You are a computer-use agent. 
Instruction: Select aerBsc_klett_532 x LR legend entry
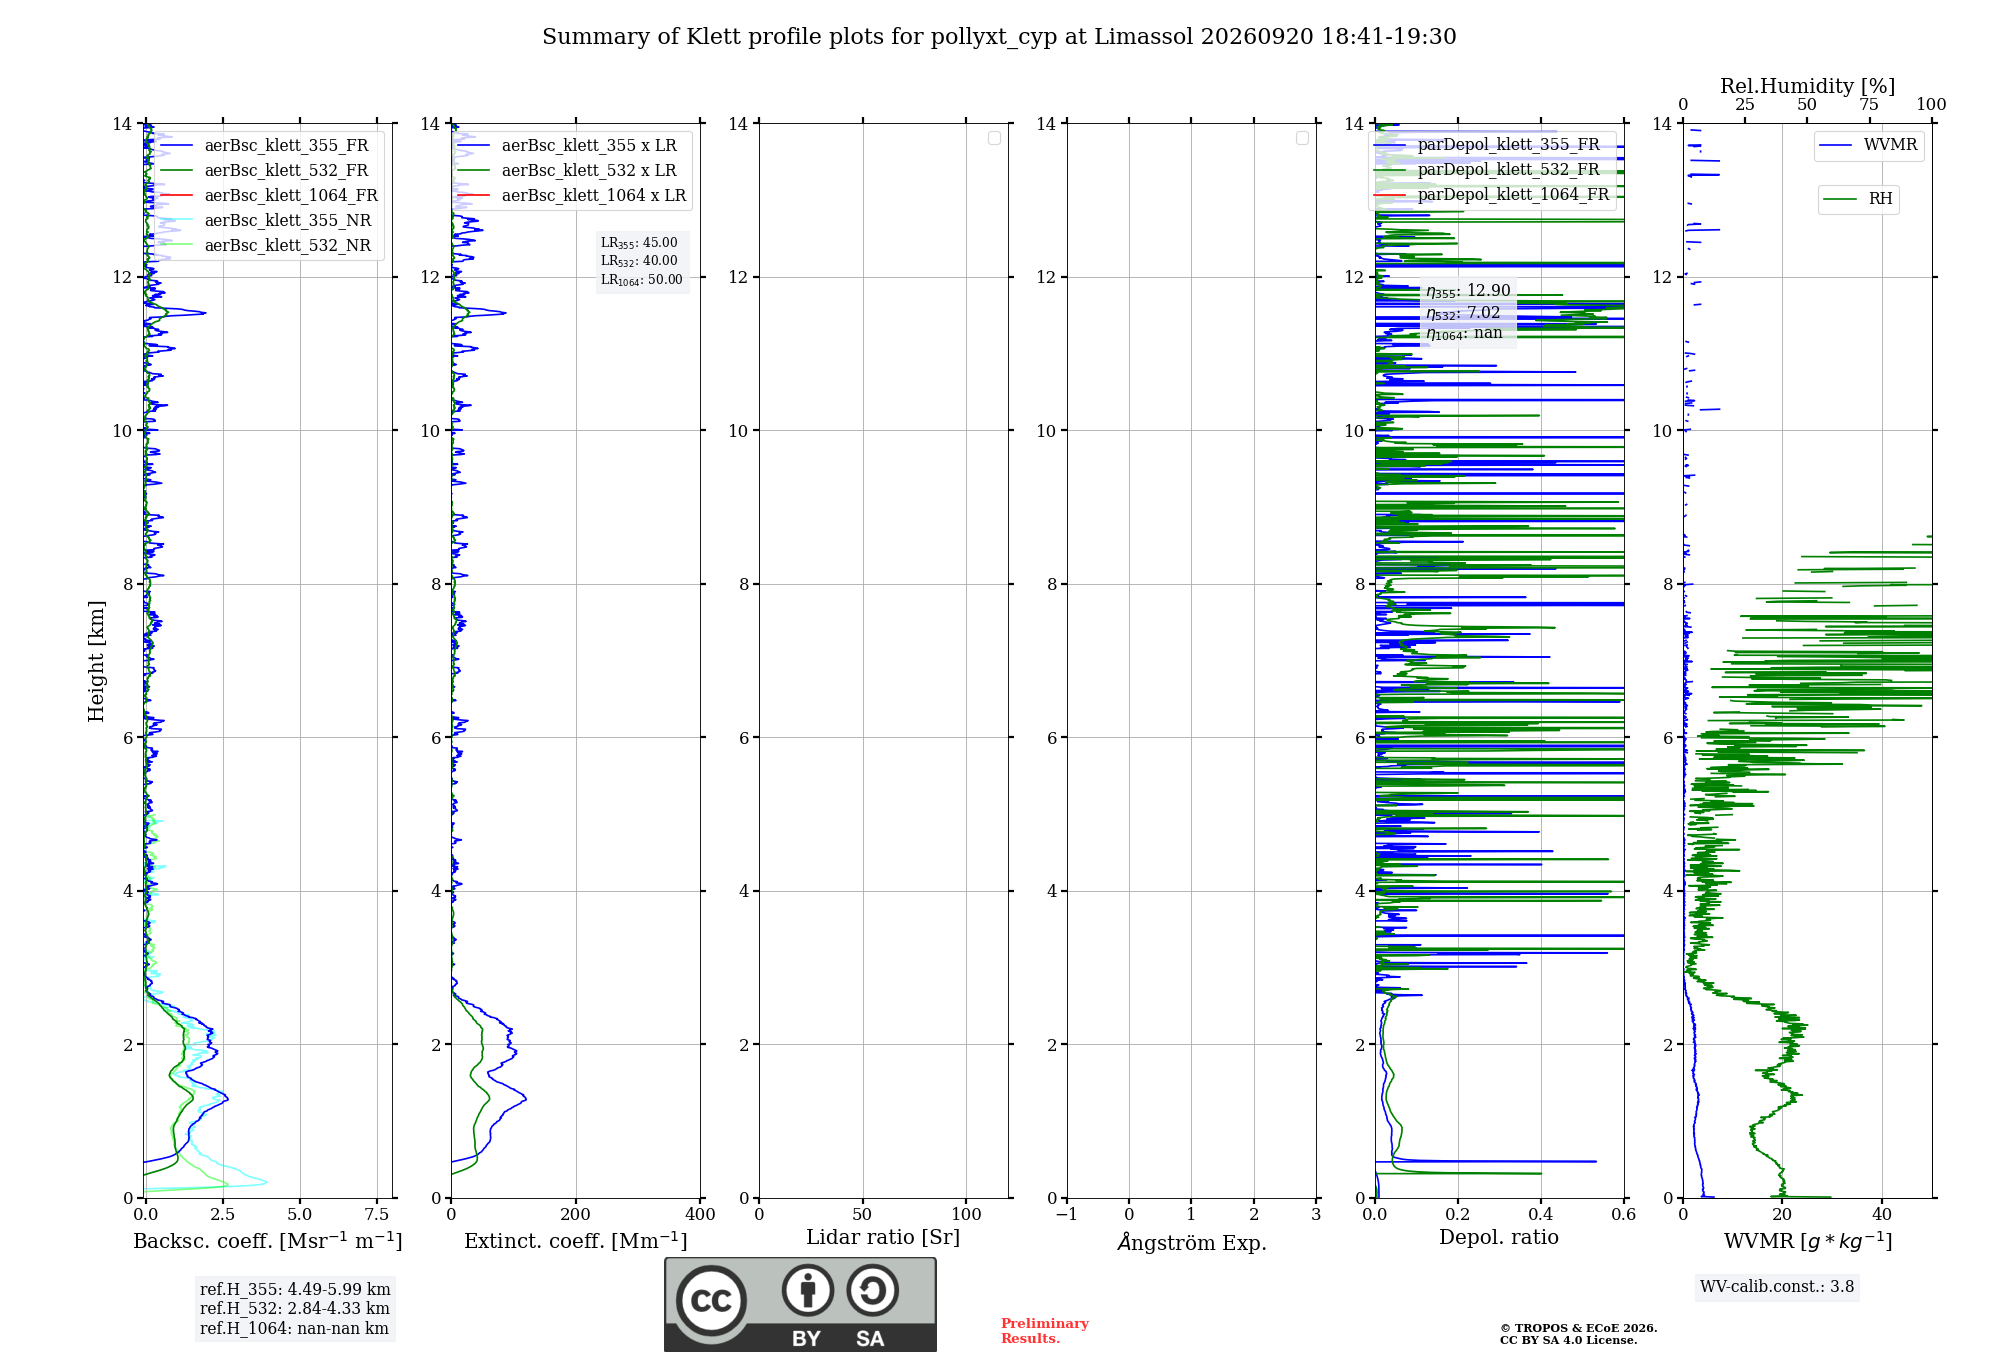[567, 170]
